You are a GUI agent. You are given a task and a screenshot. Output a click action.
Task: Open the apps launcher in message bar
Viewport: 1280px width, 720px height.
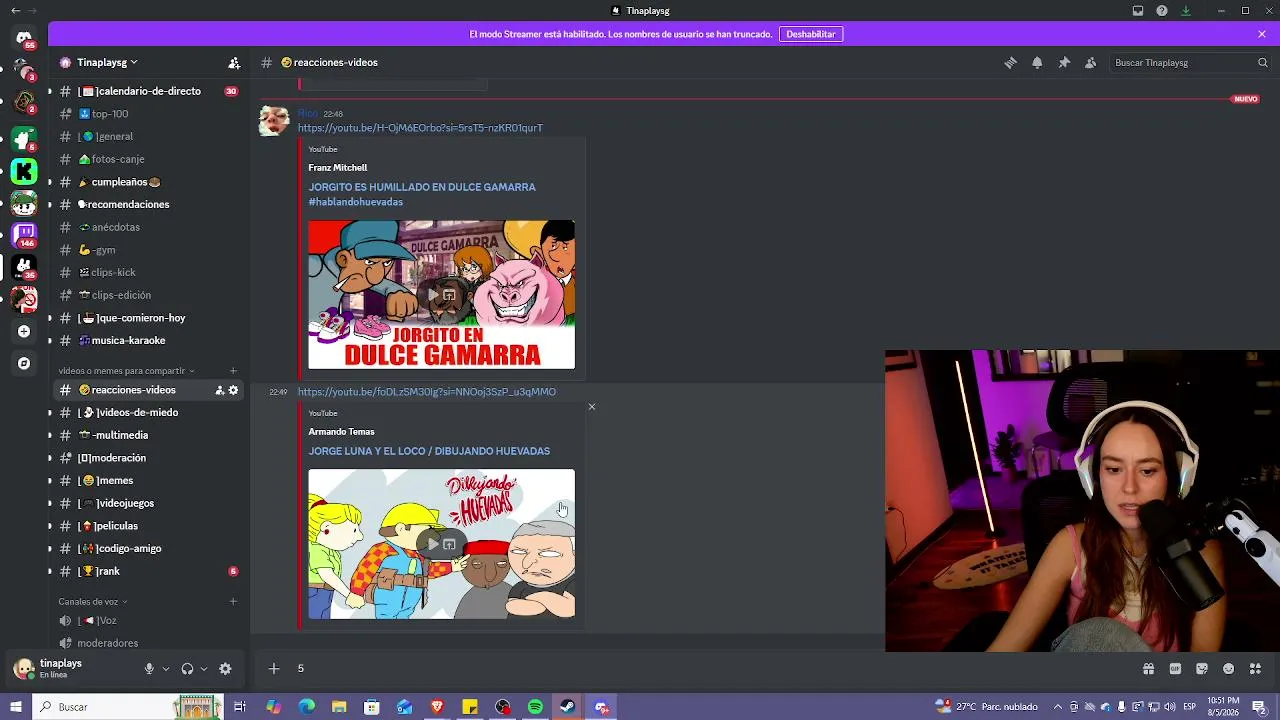click(x=1256, y=669)
